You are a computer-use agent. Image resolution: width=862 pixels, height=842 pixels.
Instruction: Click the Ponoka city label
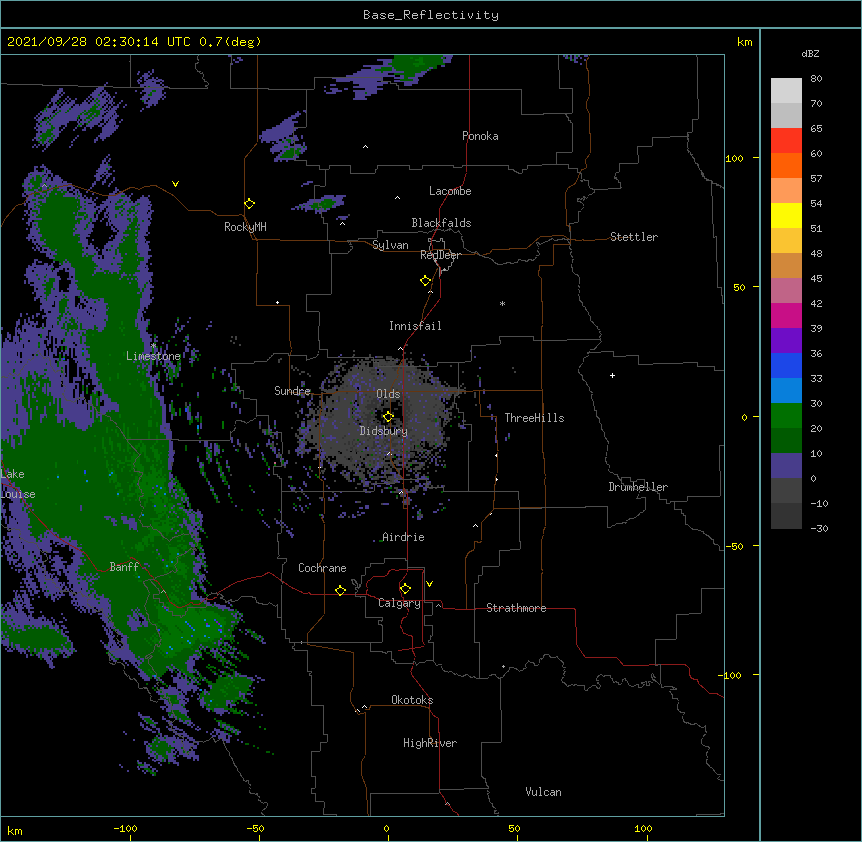[x=480, y=136]
